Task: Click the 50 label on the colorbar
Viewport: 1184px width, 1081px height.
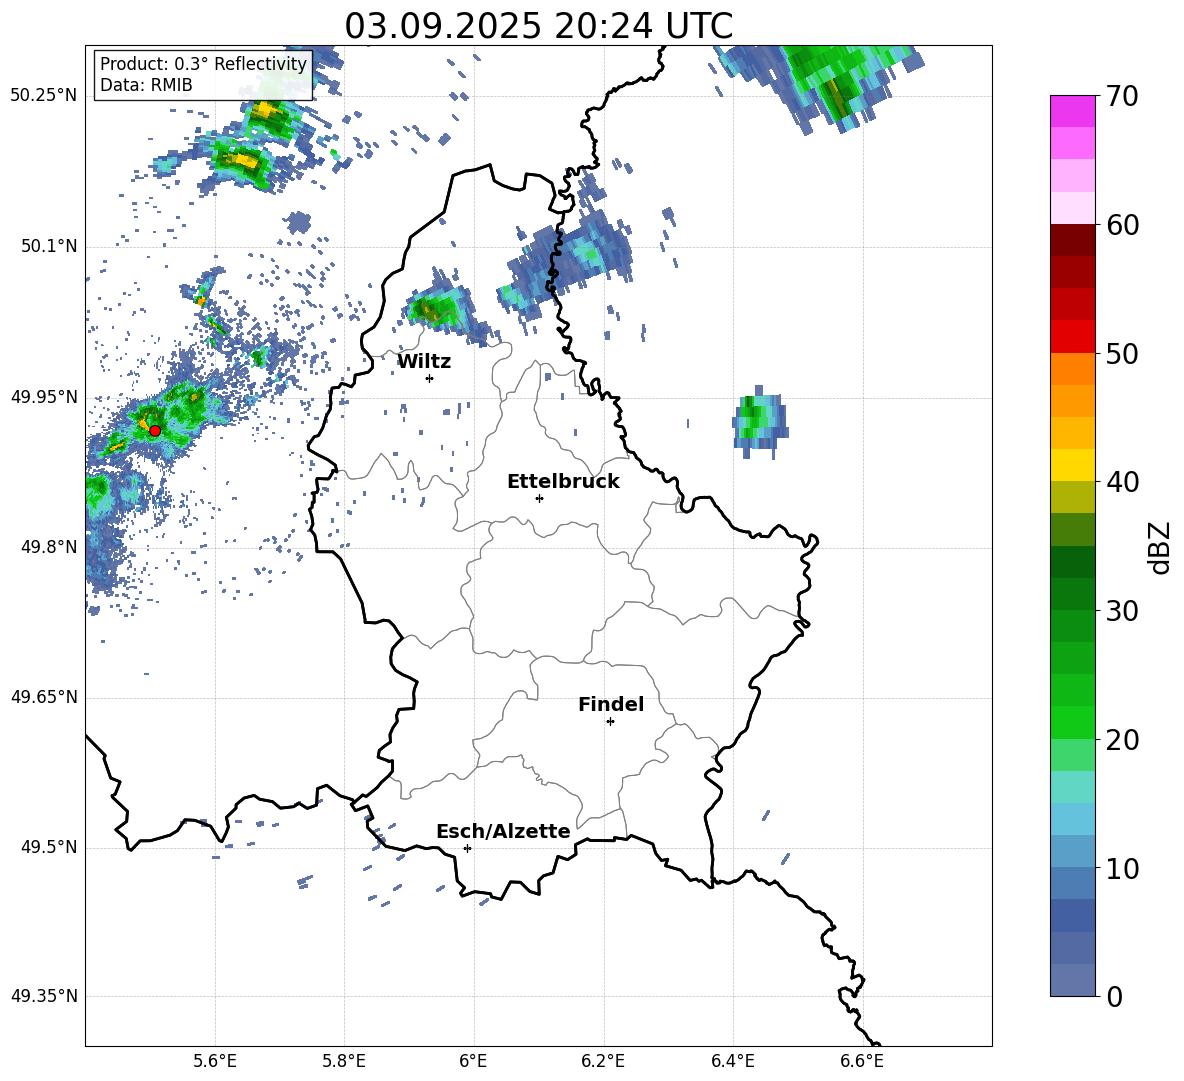Action: (1121, 353)
